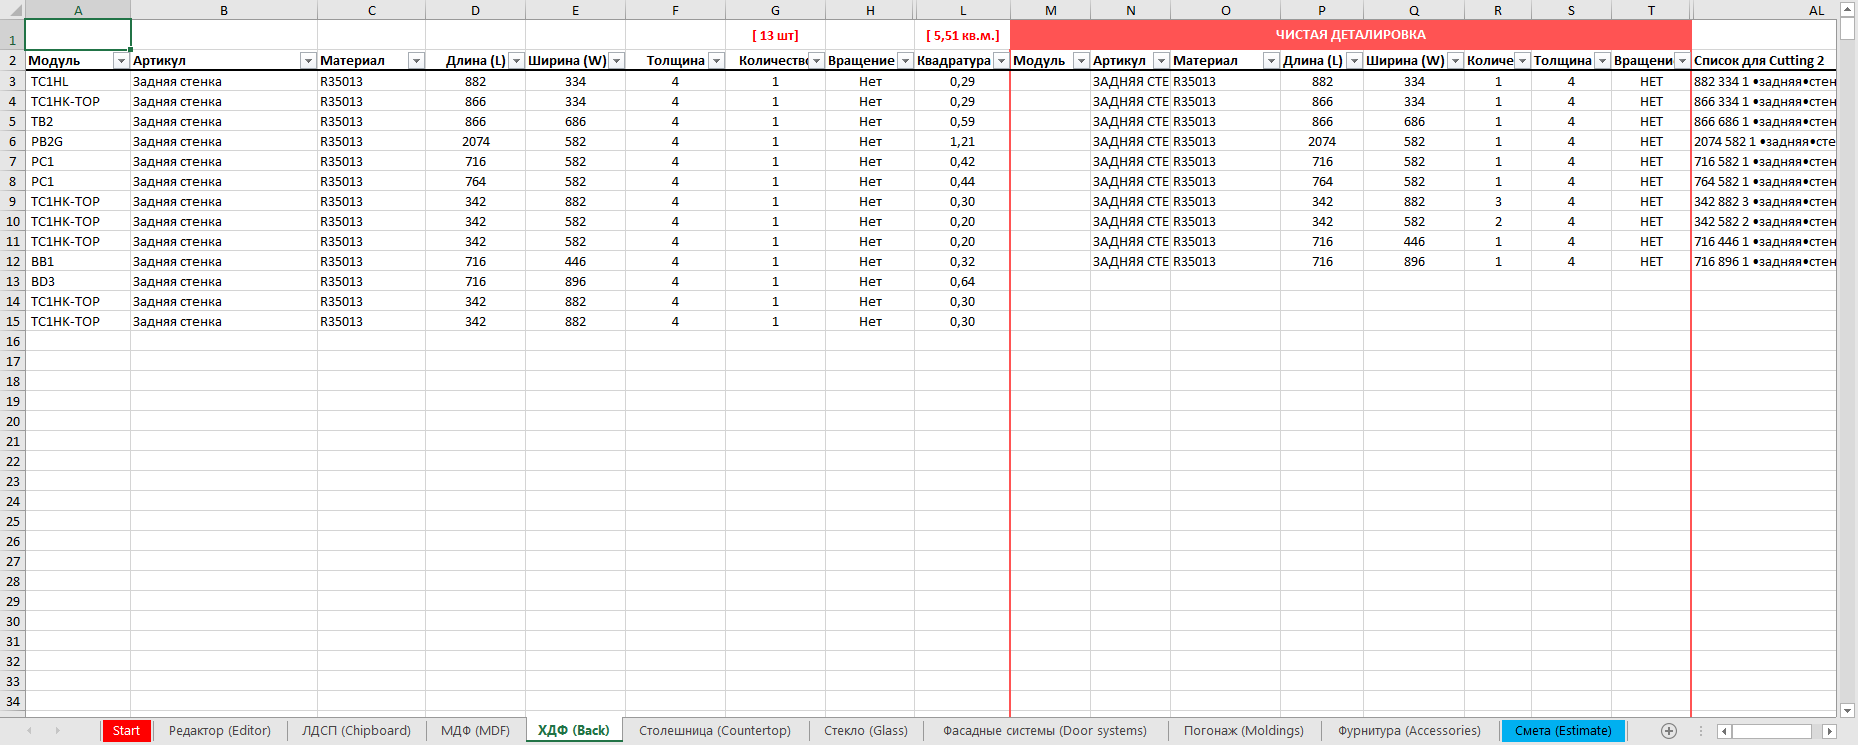1858x745 pixels.
Task: Expand Толщина filter in column F
Action: [716, 61]
